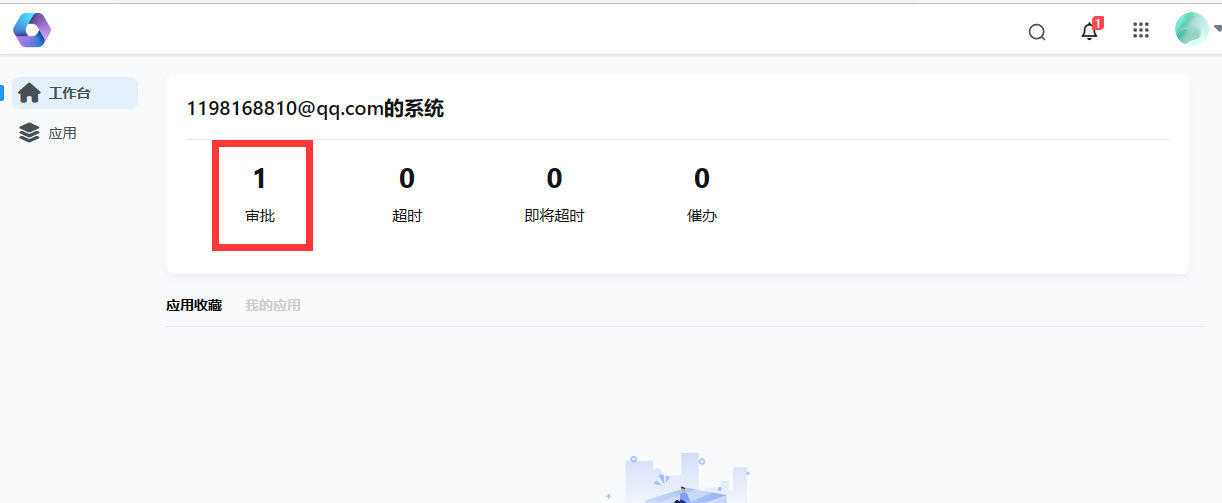Select 工作台 in sidebar

click(x=75, y=93)
